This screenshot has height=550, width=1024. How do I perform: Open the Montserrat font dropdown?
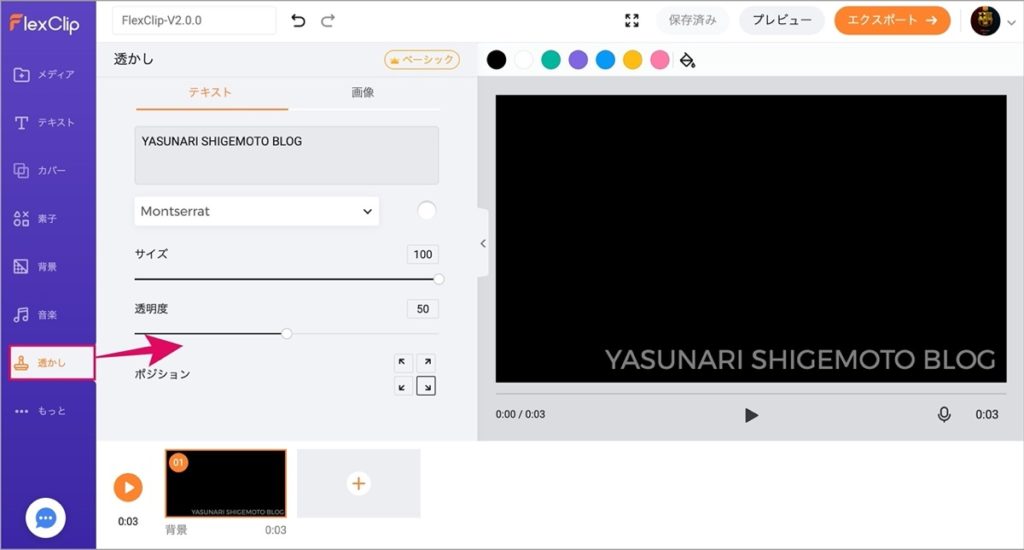(x=257, y=211)
